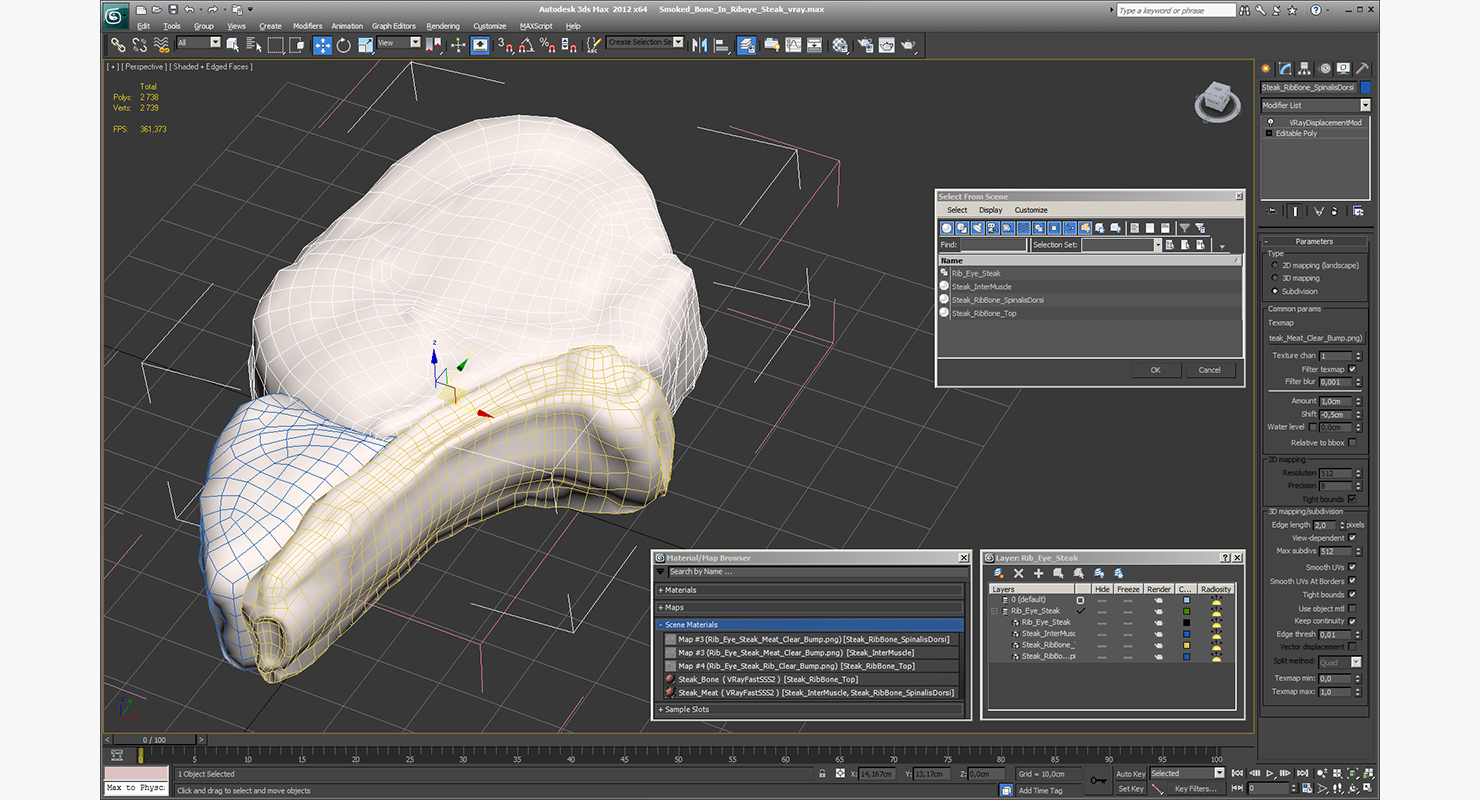Collapse the Parameters rollout
The height and width of the screenshot is (800, 1480).
click(x=1314, y=241)
